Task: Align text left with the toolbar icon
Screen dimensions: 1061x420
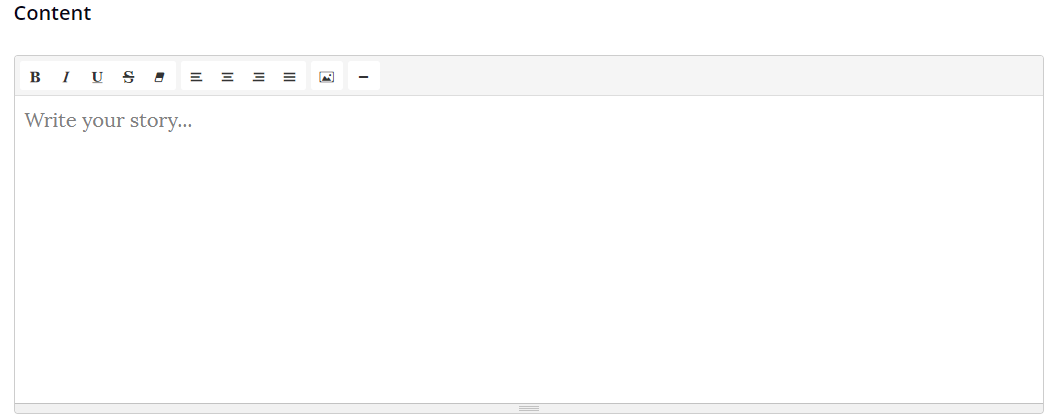Action: [196, 77]
